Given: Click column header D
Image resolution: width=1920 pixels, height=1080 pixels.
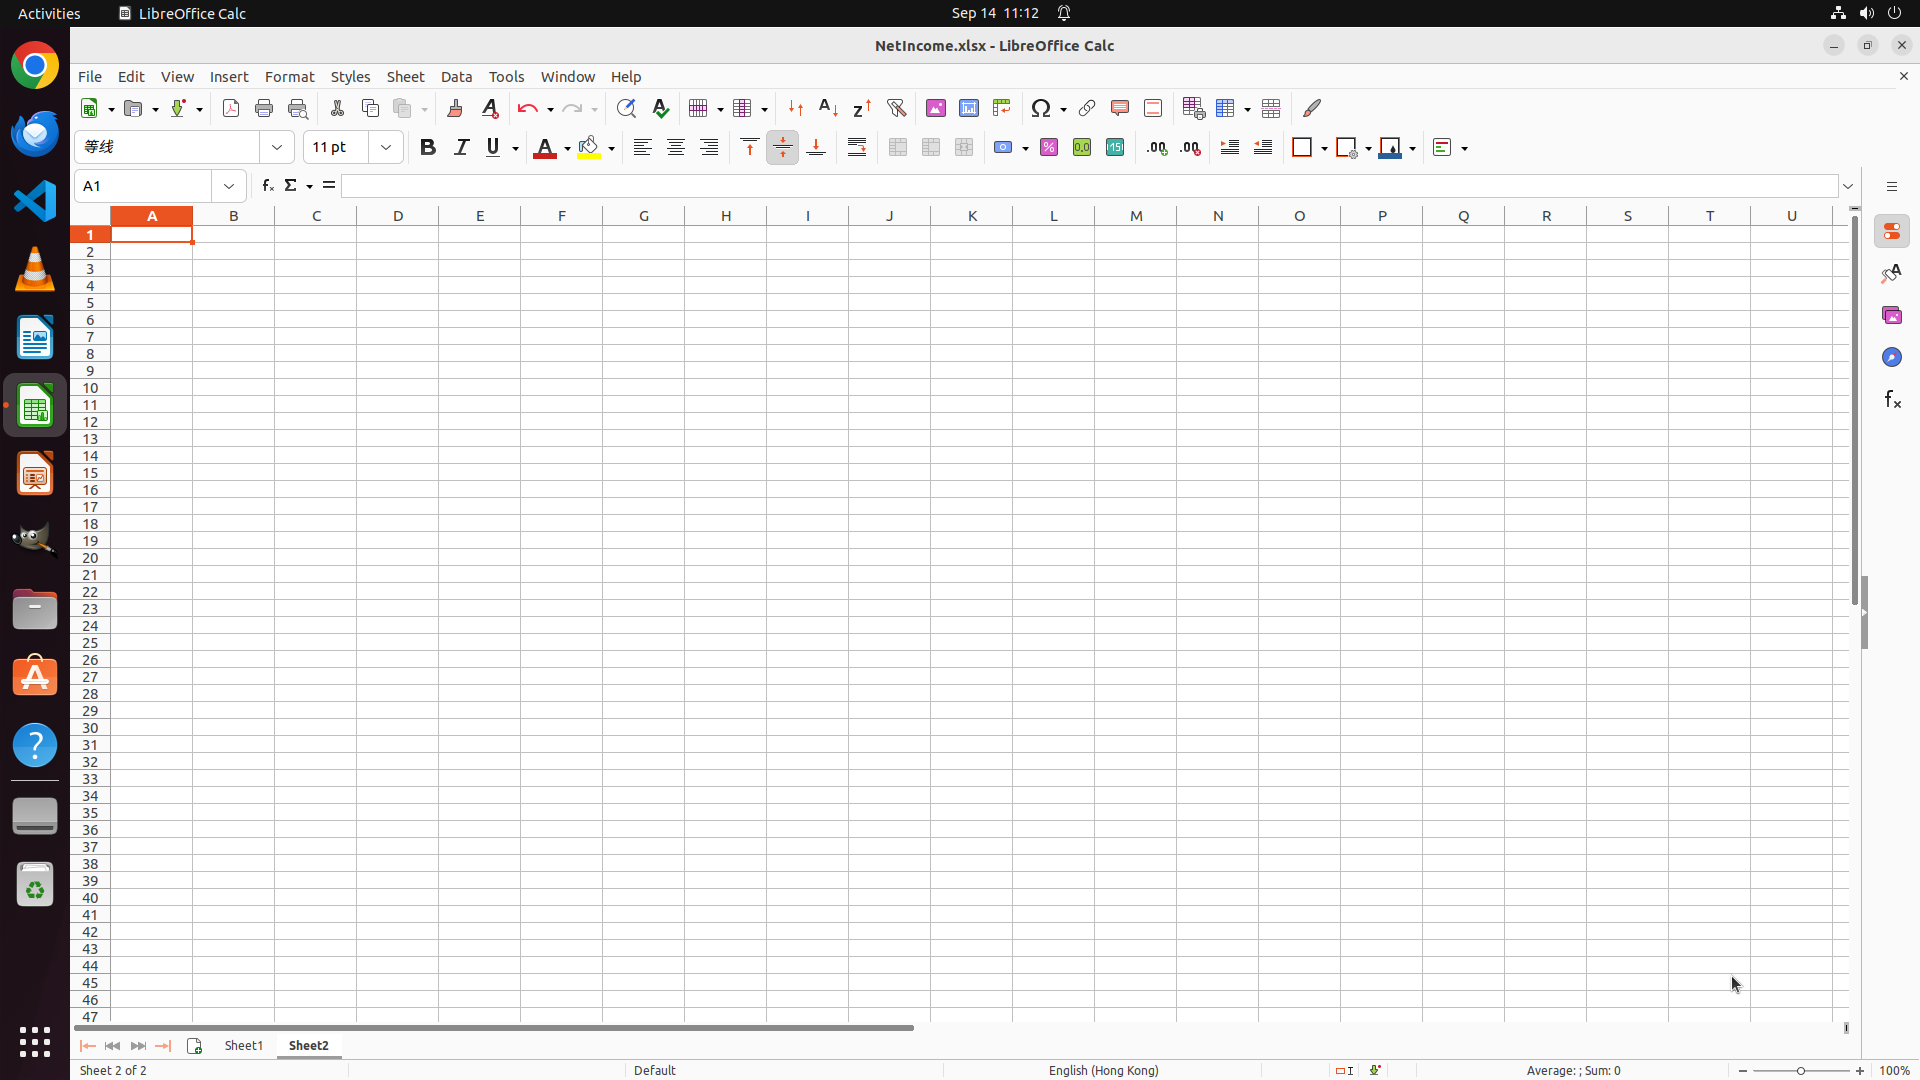Looking at the screenshot, I should 398,216.
